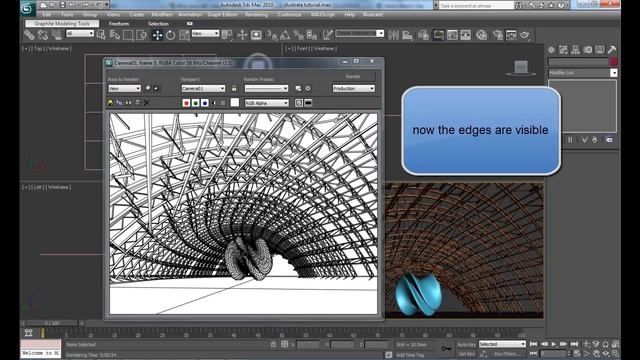Switch to the Selection ribbon tab
Image resolution: width=640 pixels, height=360 pixels.
[158, 24]
